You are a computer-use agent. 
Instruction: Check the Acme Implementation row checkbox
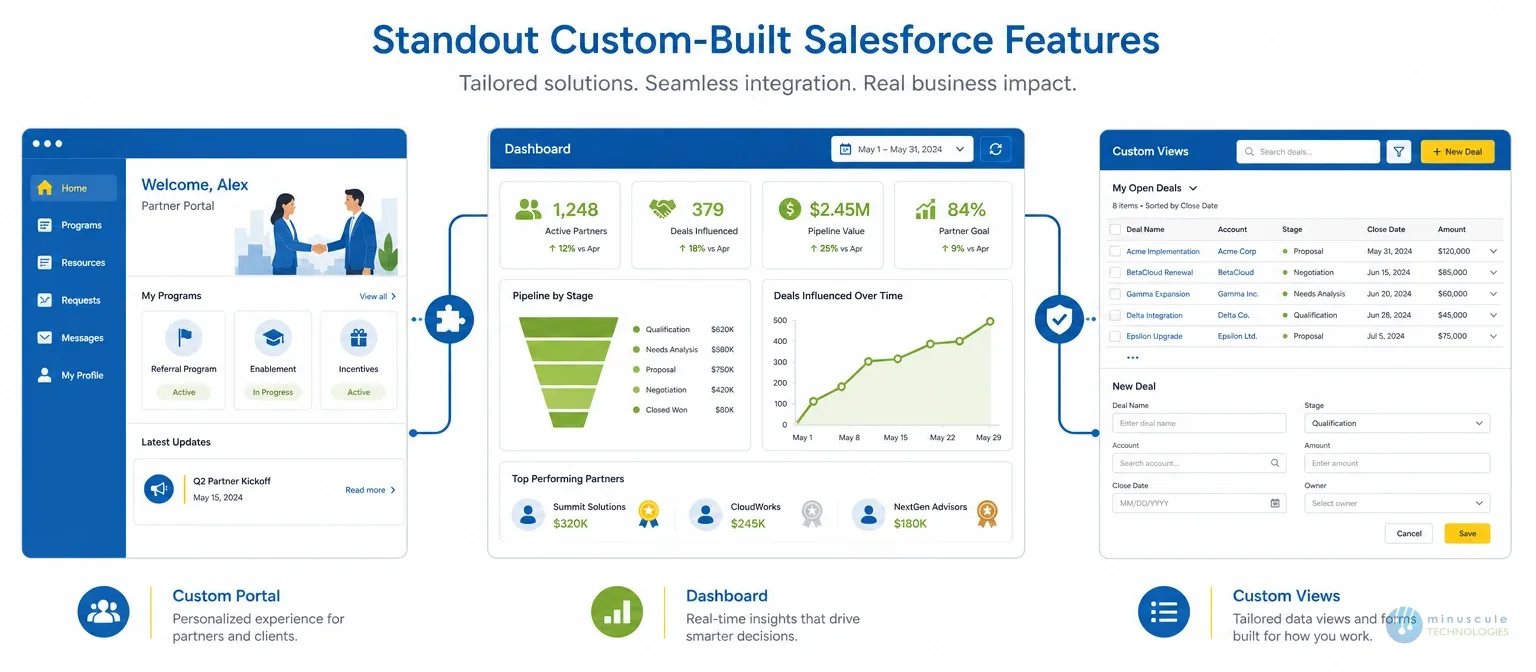tap(1115, 251)
